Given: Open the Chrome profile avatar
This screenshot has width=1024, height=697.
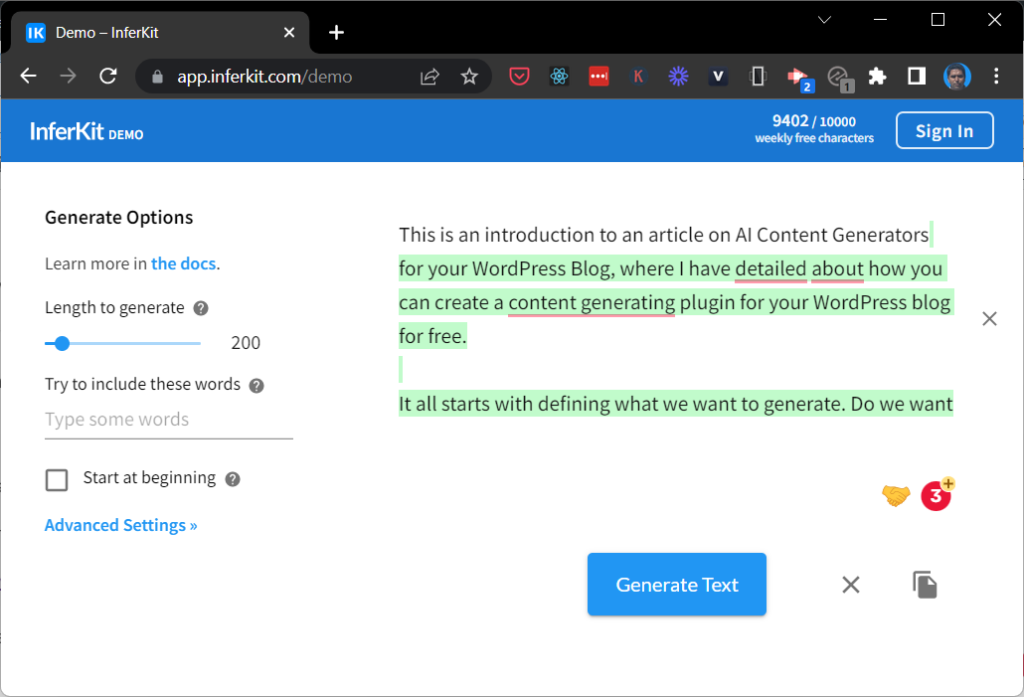Looking at the screenshot, I should click(x=957, y=76).
